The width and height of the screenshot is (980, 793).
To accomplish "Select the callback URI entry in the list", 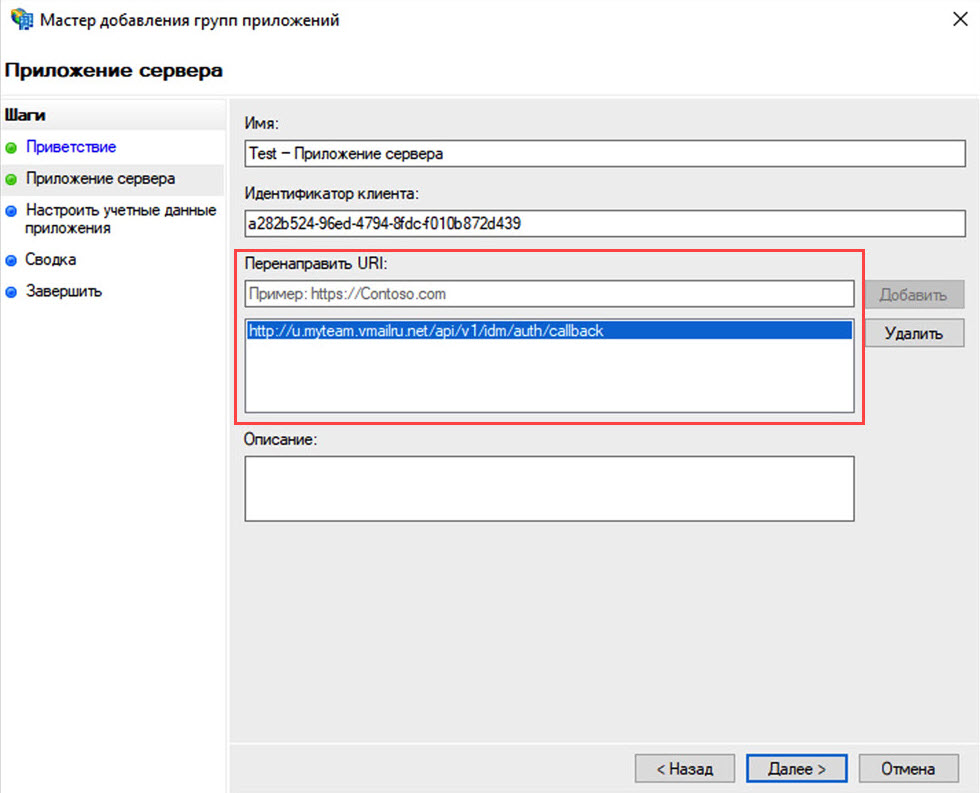I will click(425, 331).
